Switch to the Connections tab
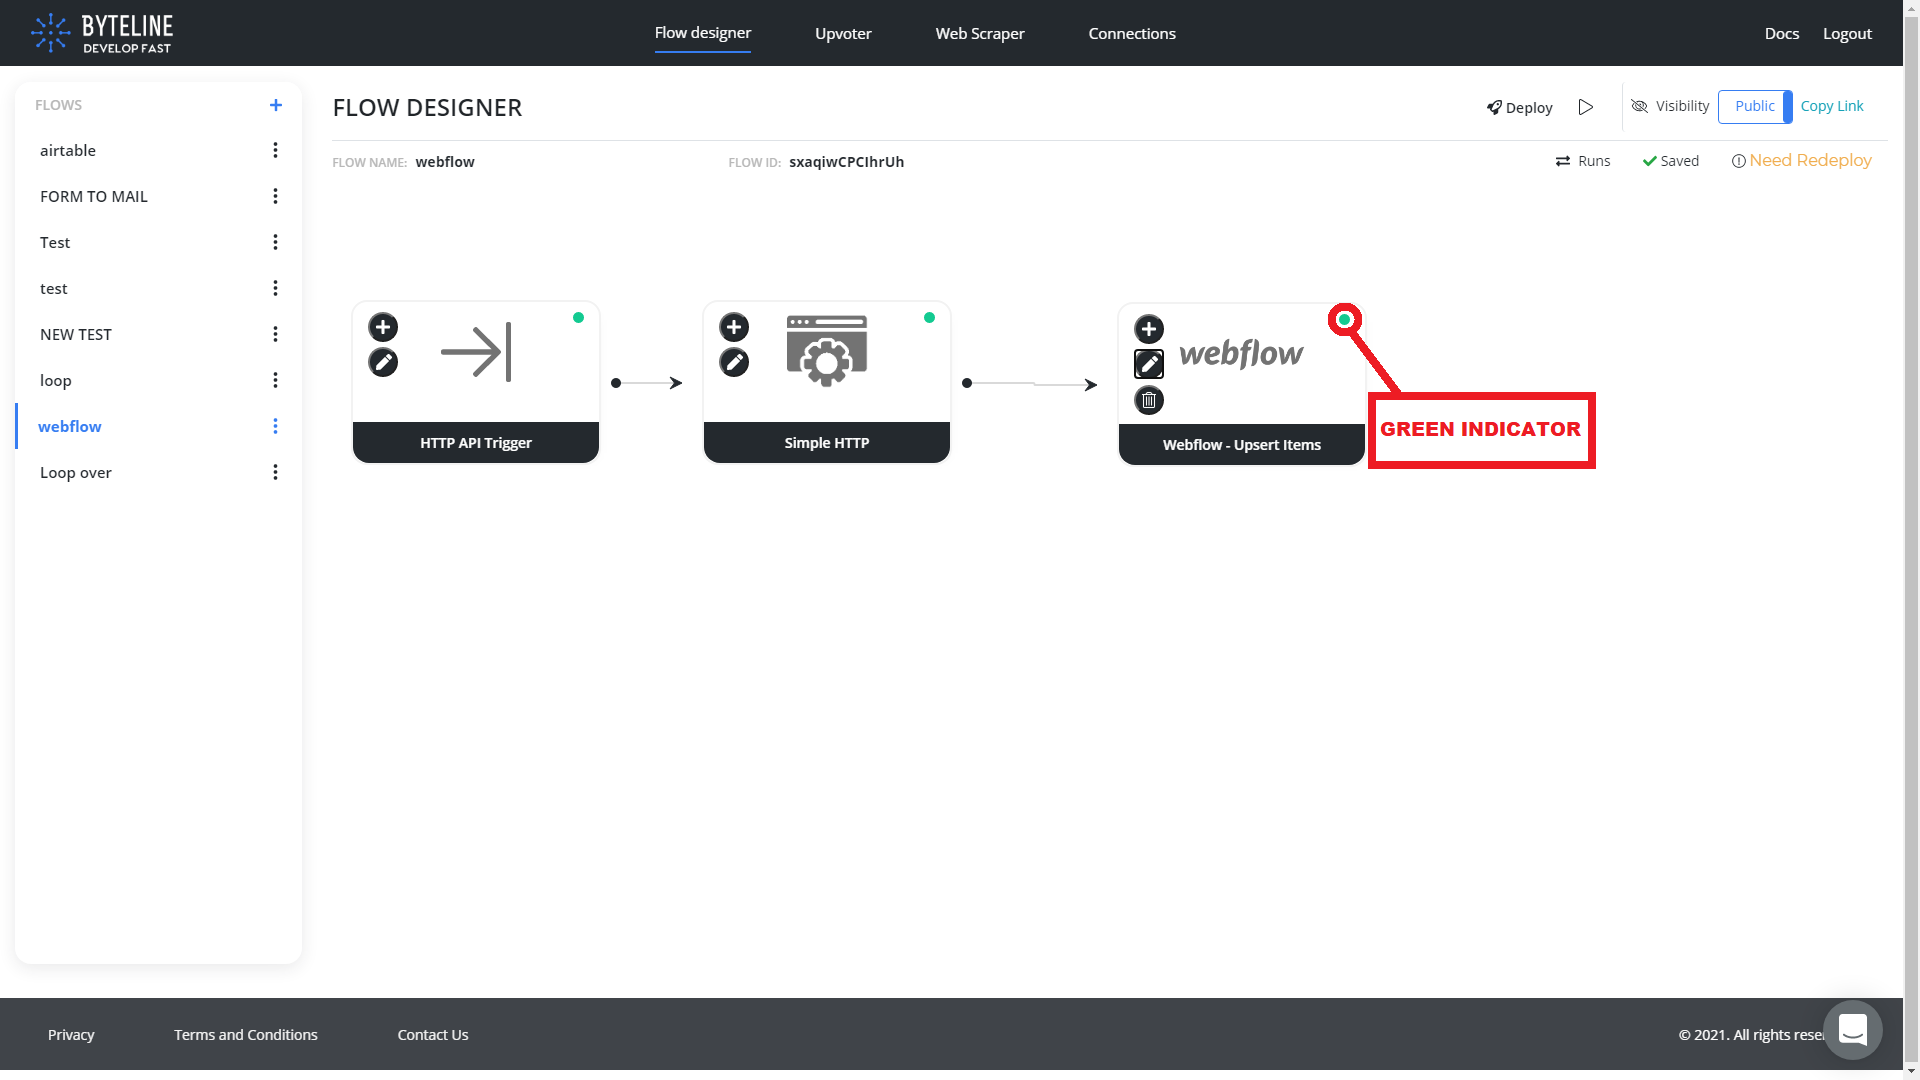The image size is (1920, 1080). click(1132, 33)
